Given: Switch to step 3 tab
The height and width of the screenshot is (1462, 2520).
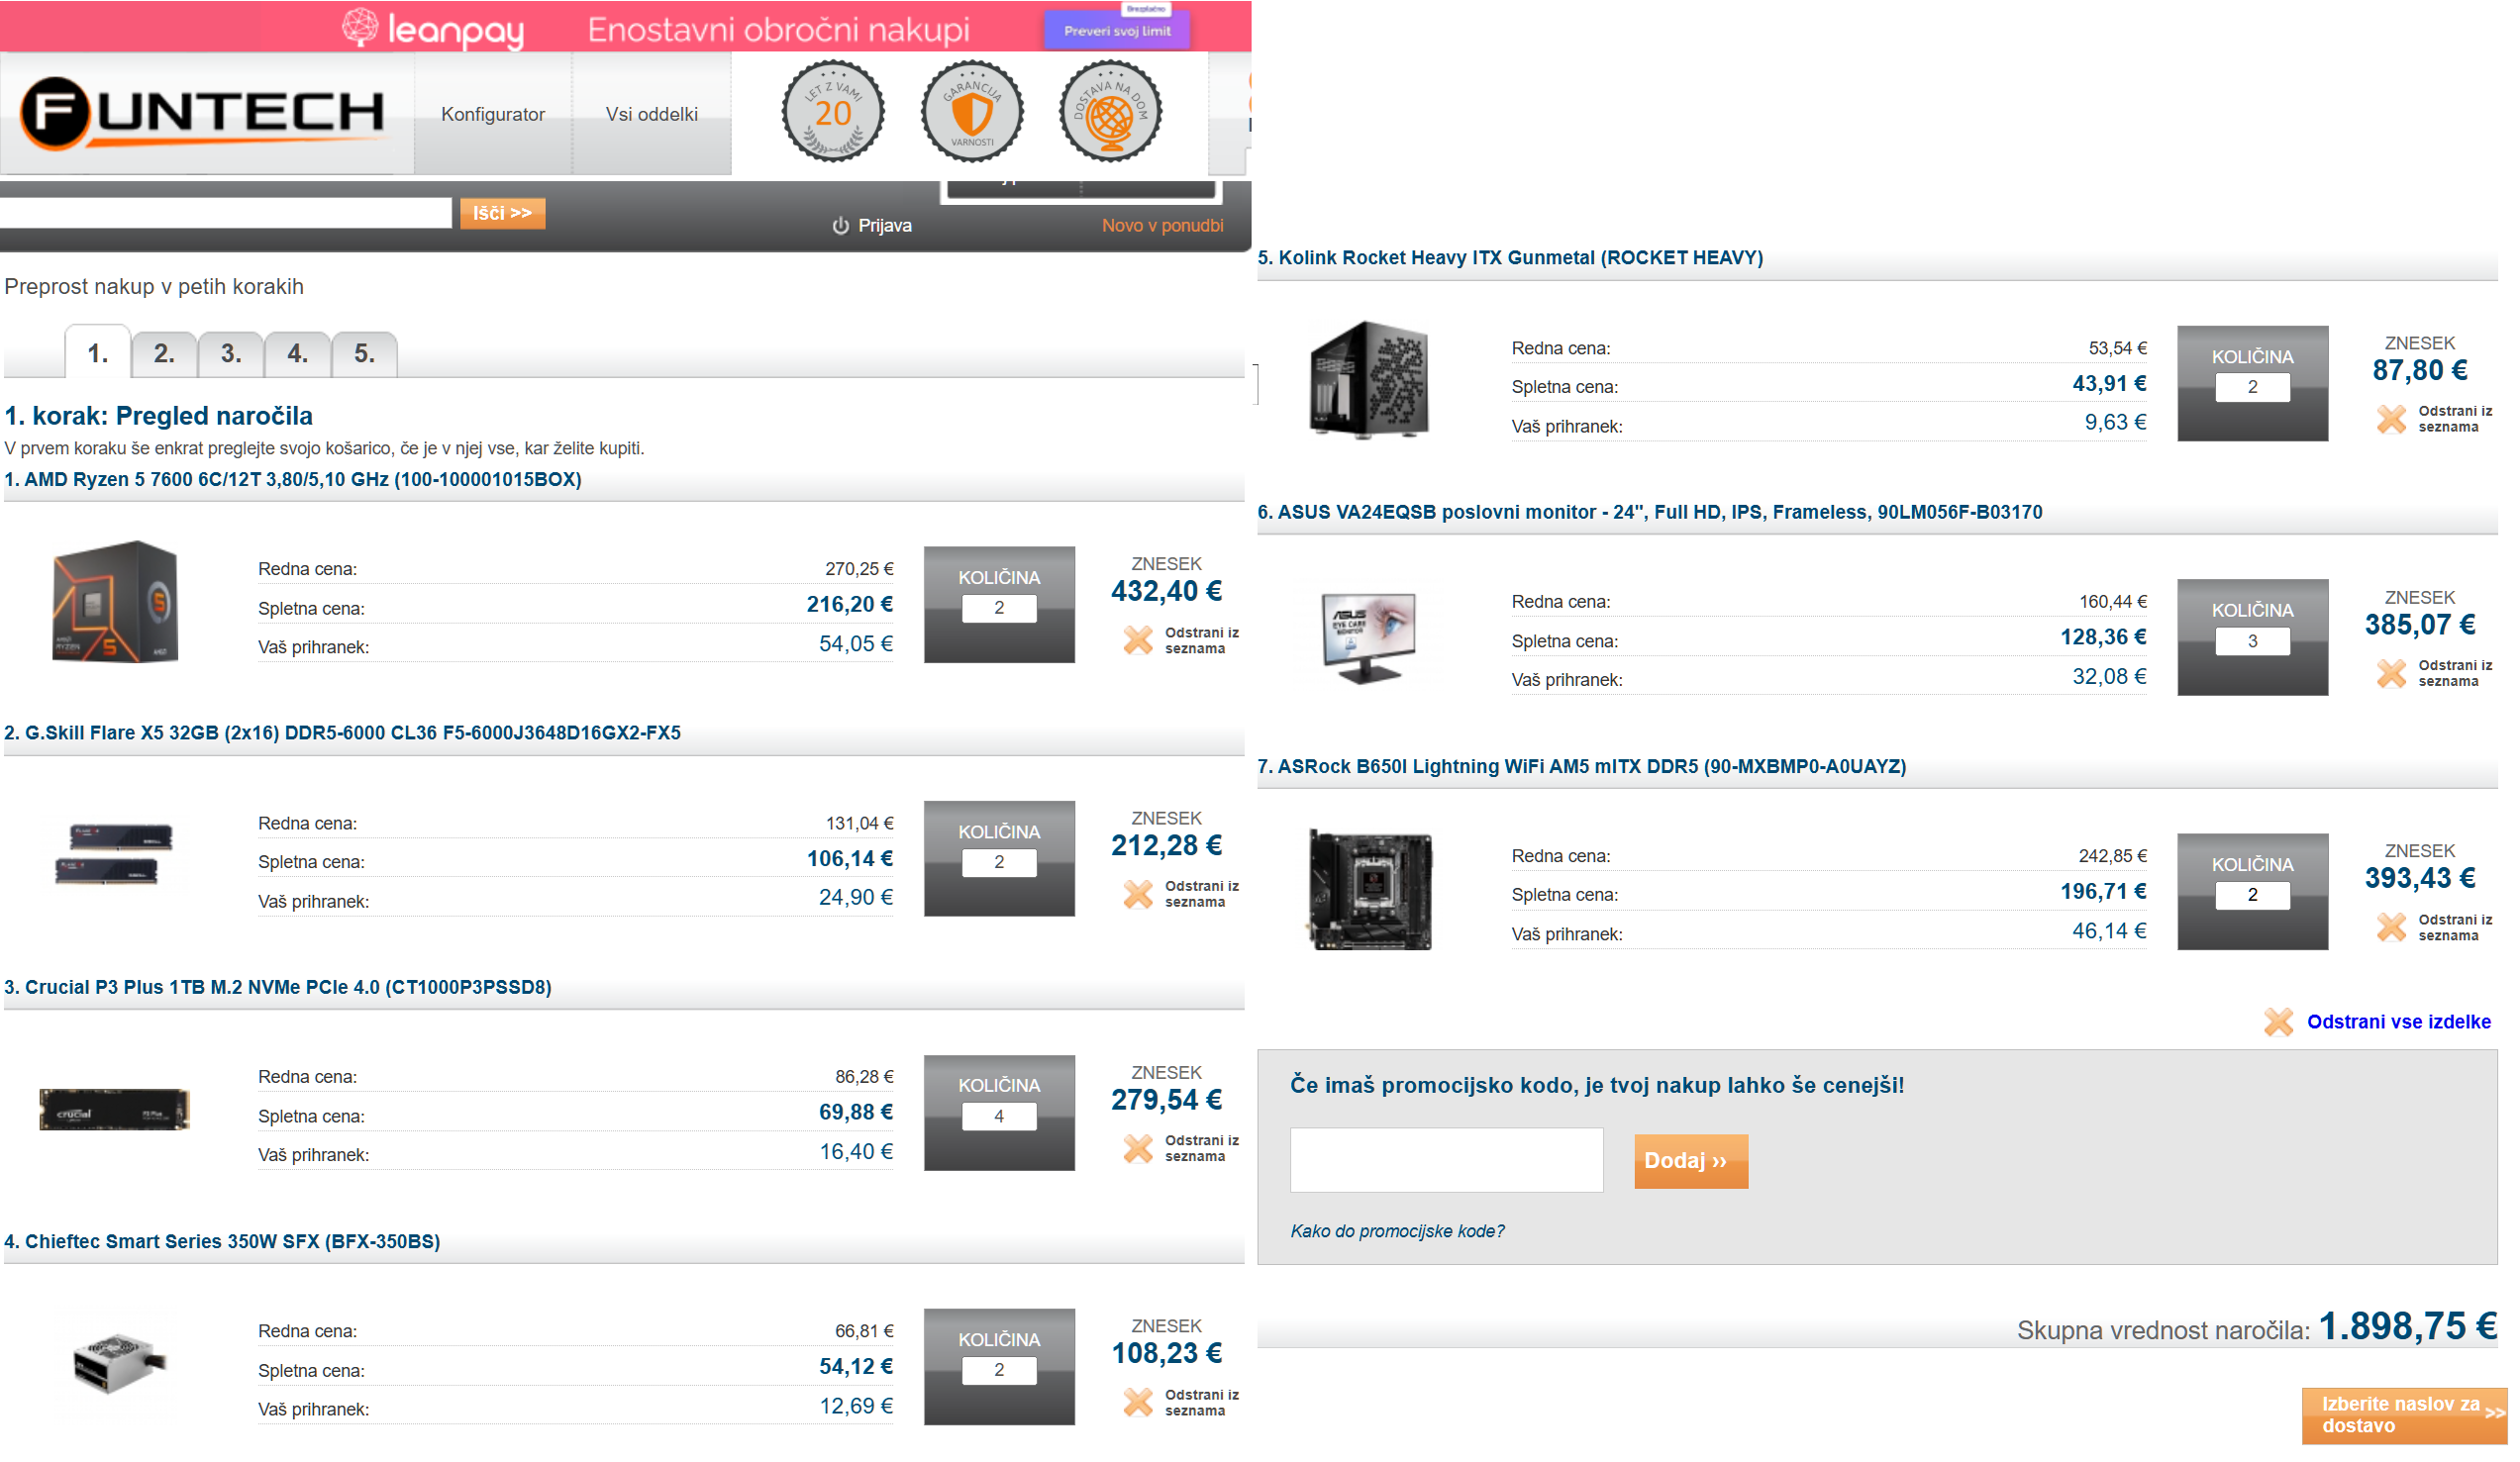Looking at the screenshot, I should click(x=231, y=354).
